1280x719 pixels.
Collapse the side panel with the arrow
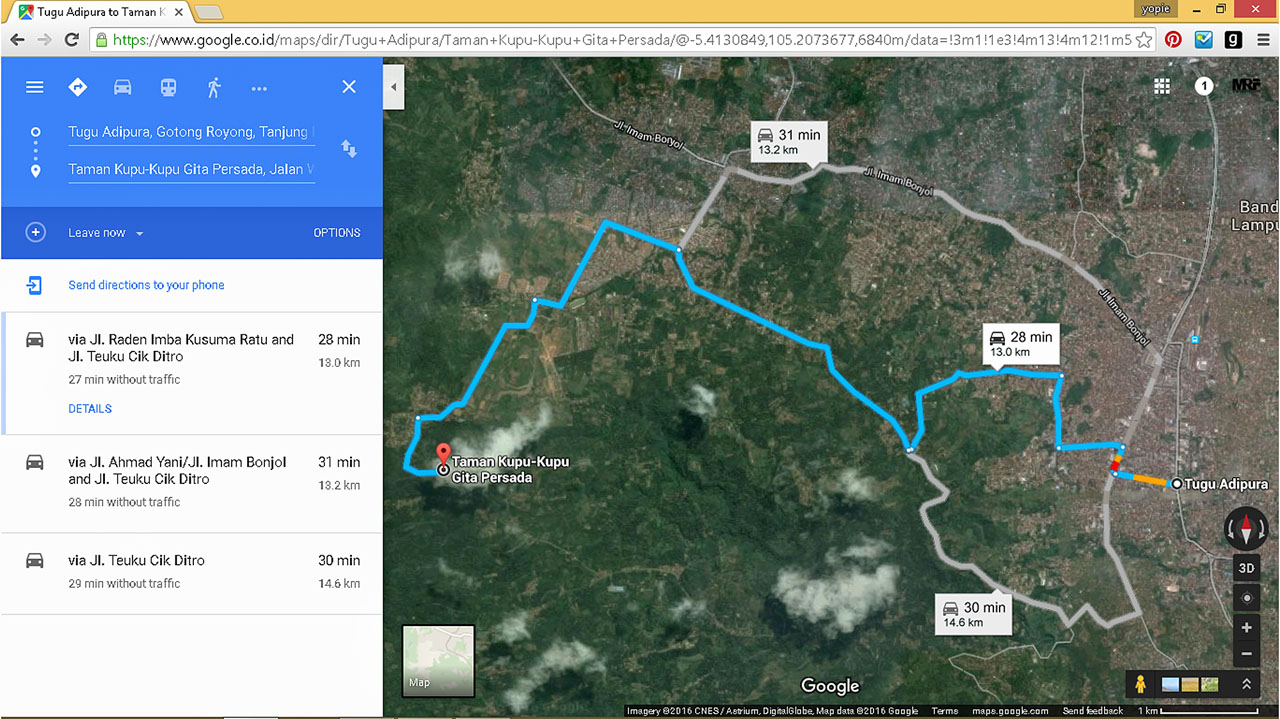(393, 87)
